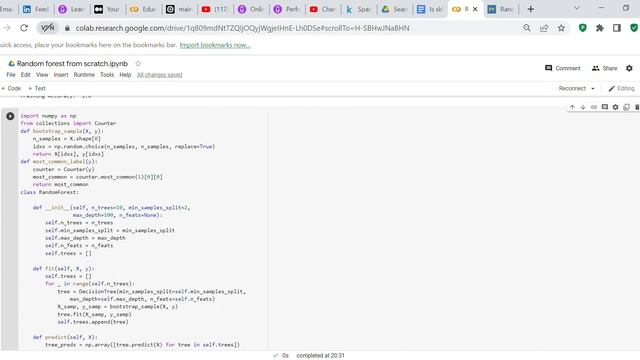Switch to the last Ran tab
This screenshot has width=640, height=360.
tap(501, 9)
